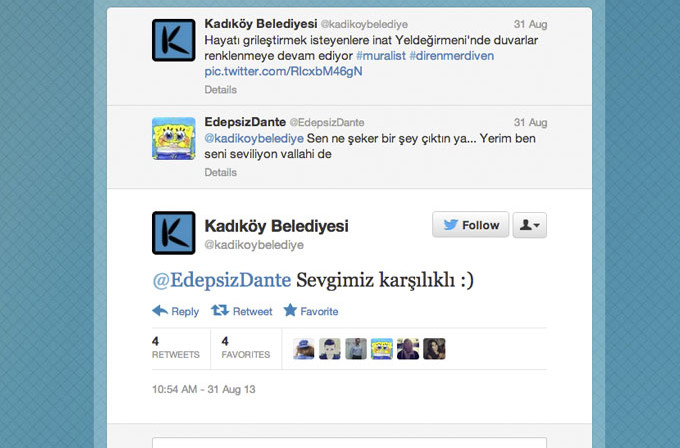Open the pic.twitter.com/RlcxbM46gN link

coord(283,72)
